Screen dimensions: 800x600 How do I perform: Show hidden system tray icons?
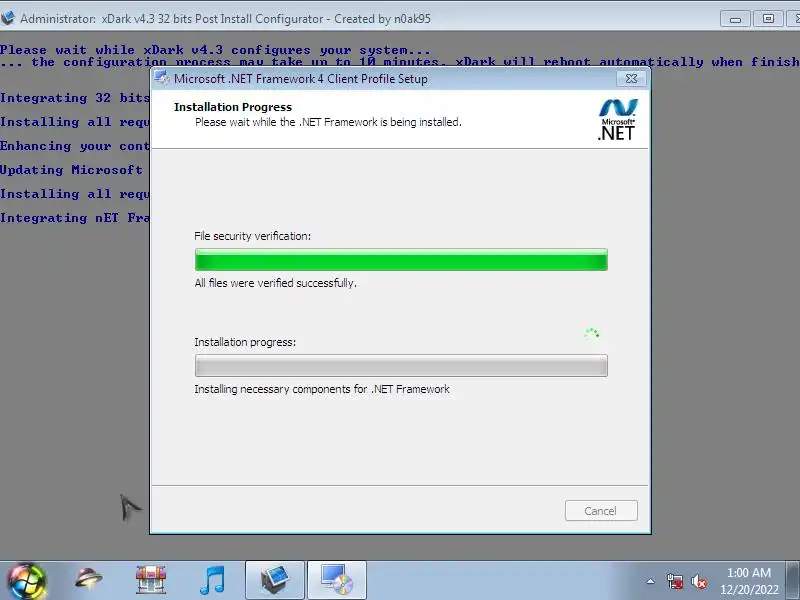click(651, 581)
